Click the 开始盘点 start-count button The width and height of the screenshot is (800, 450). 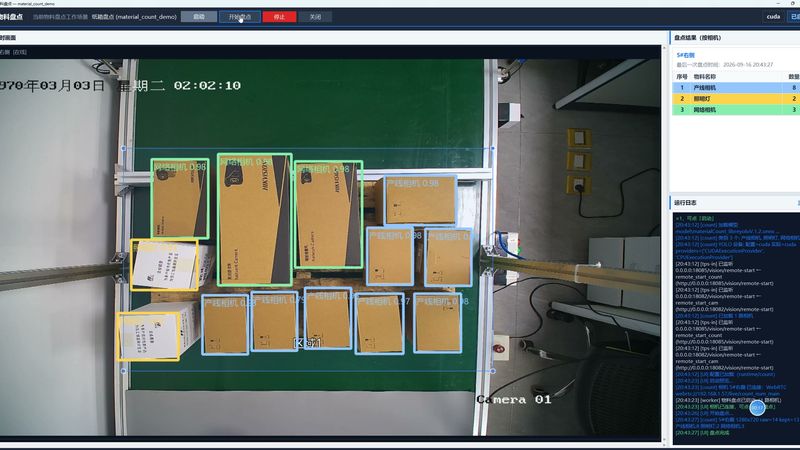240,17
